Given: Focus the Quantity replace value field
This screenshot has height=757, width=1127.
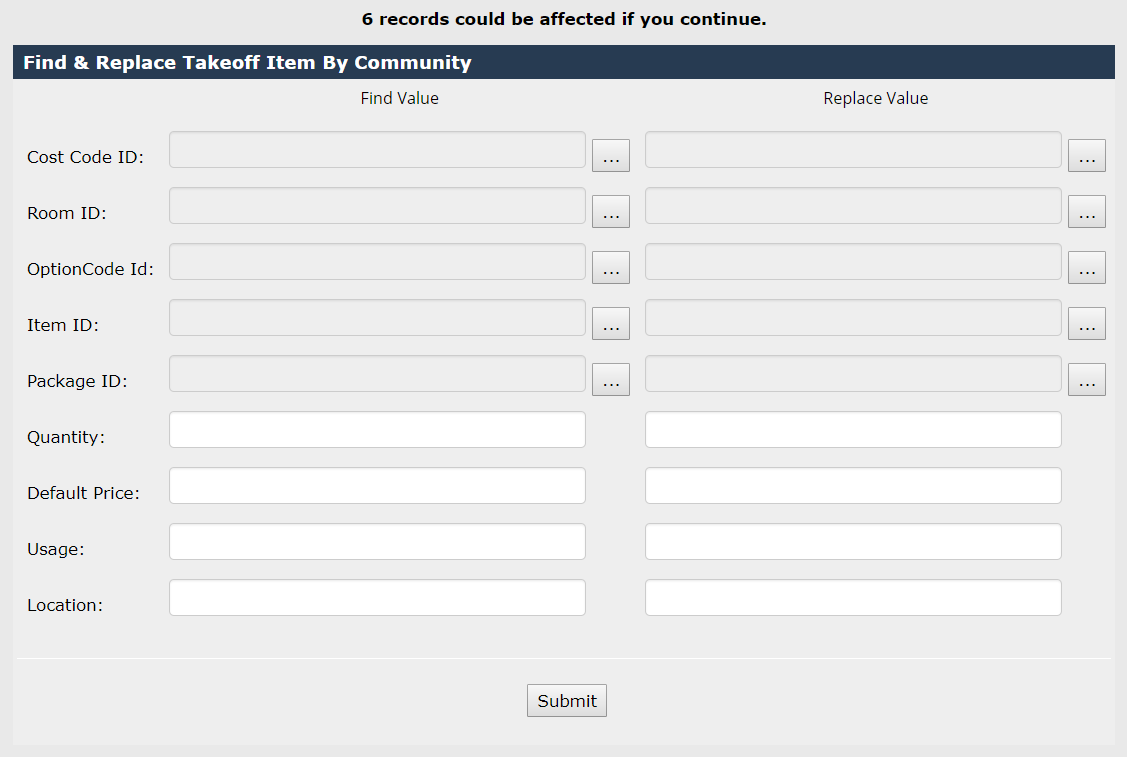Looking at the screenshot, I should 853,430.
